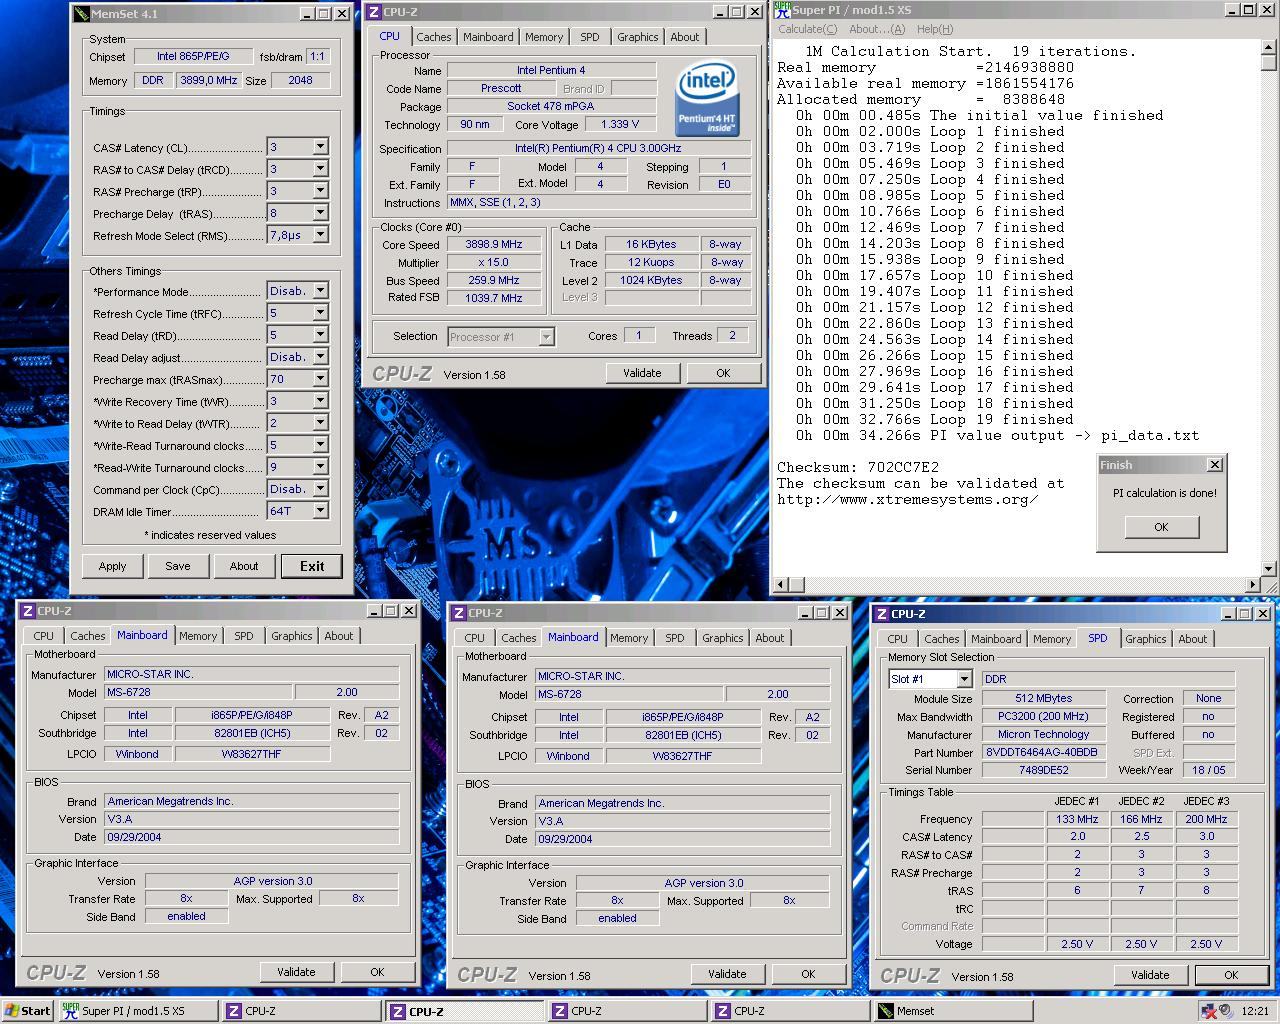Click the MemSet 4.1 title bar icon
This screenshot has height=1024, width=1280.
(81, 14)
